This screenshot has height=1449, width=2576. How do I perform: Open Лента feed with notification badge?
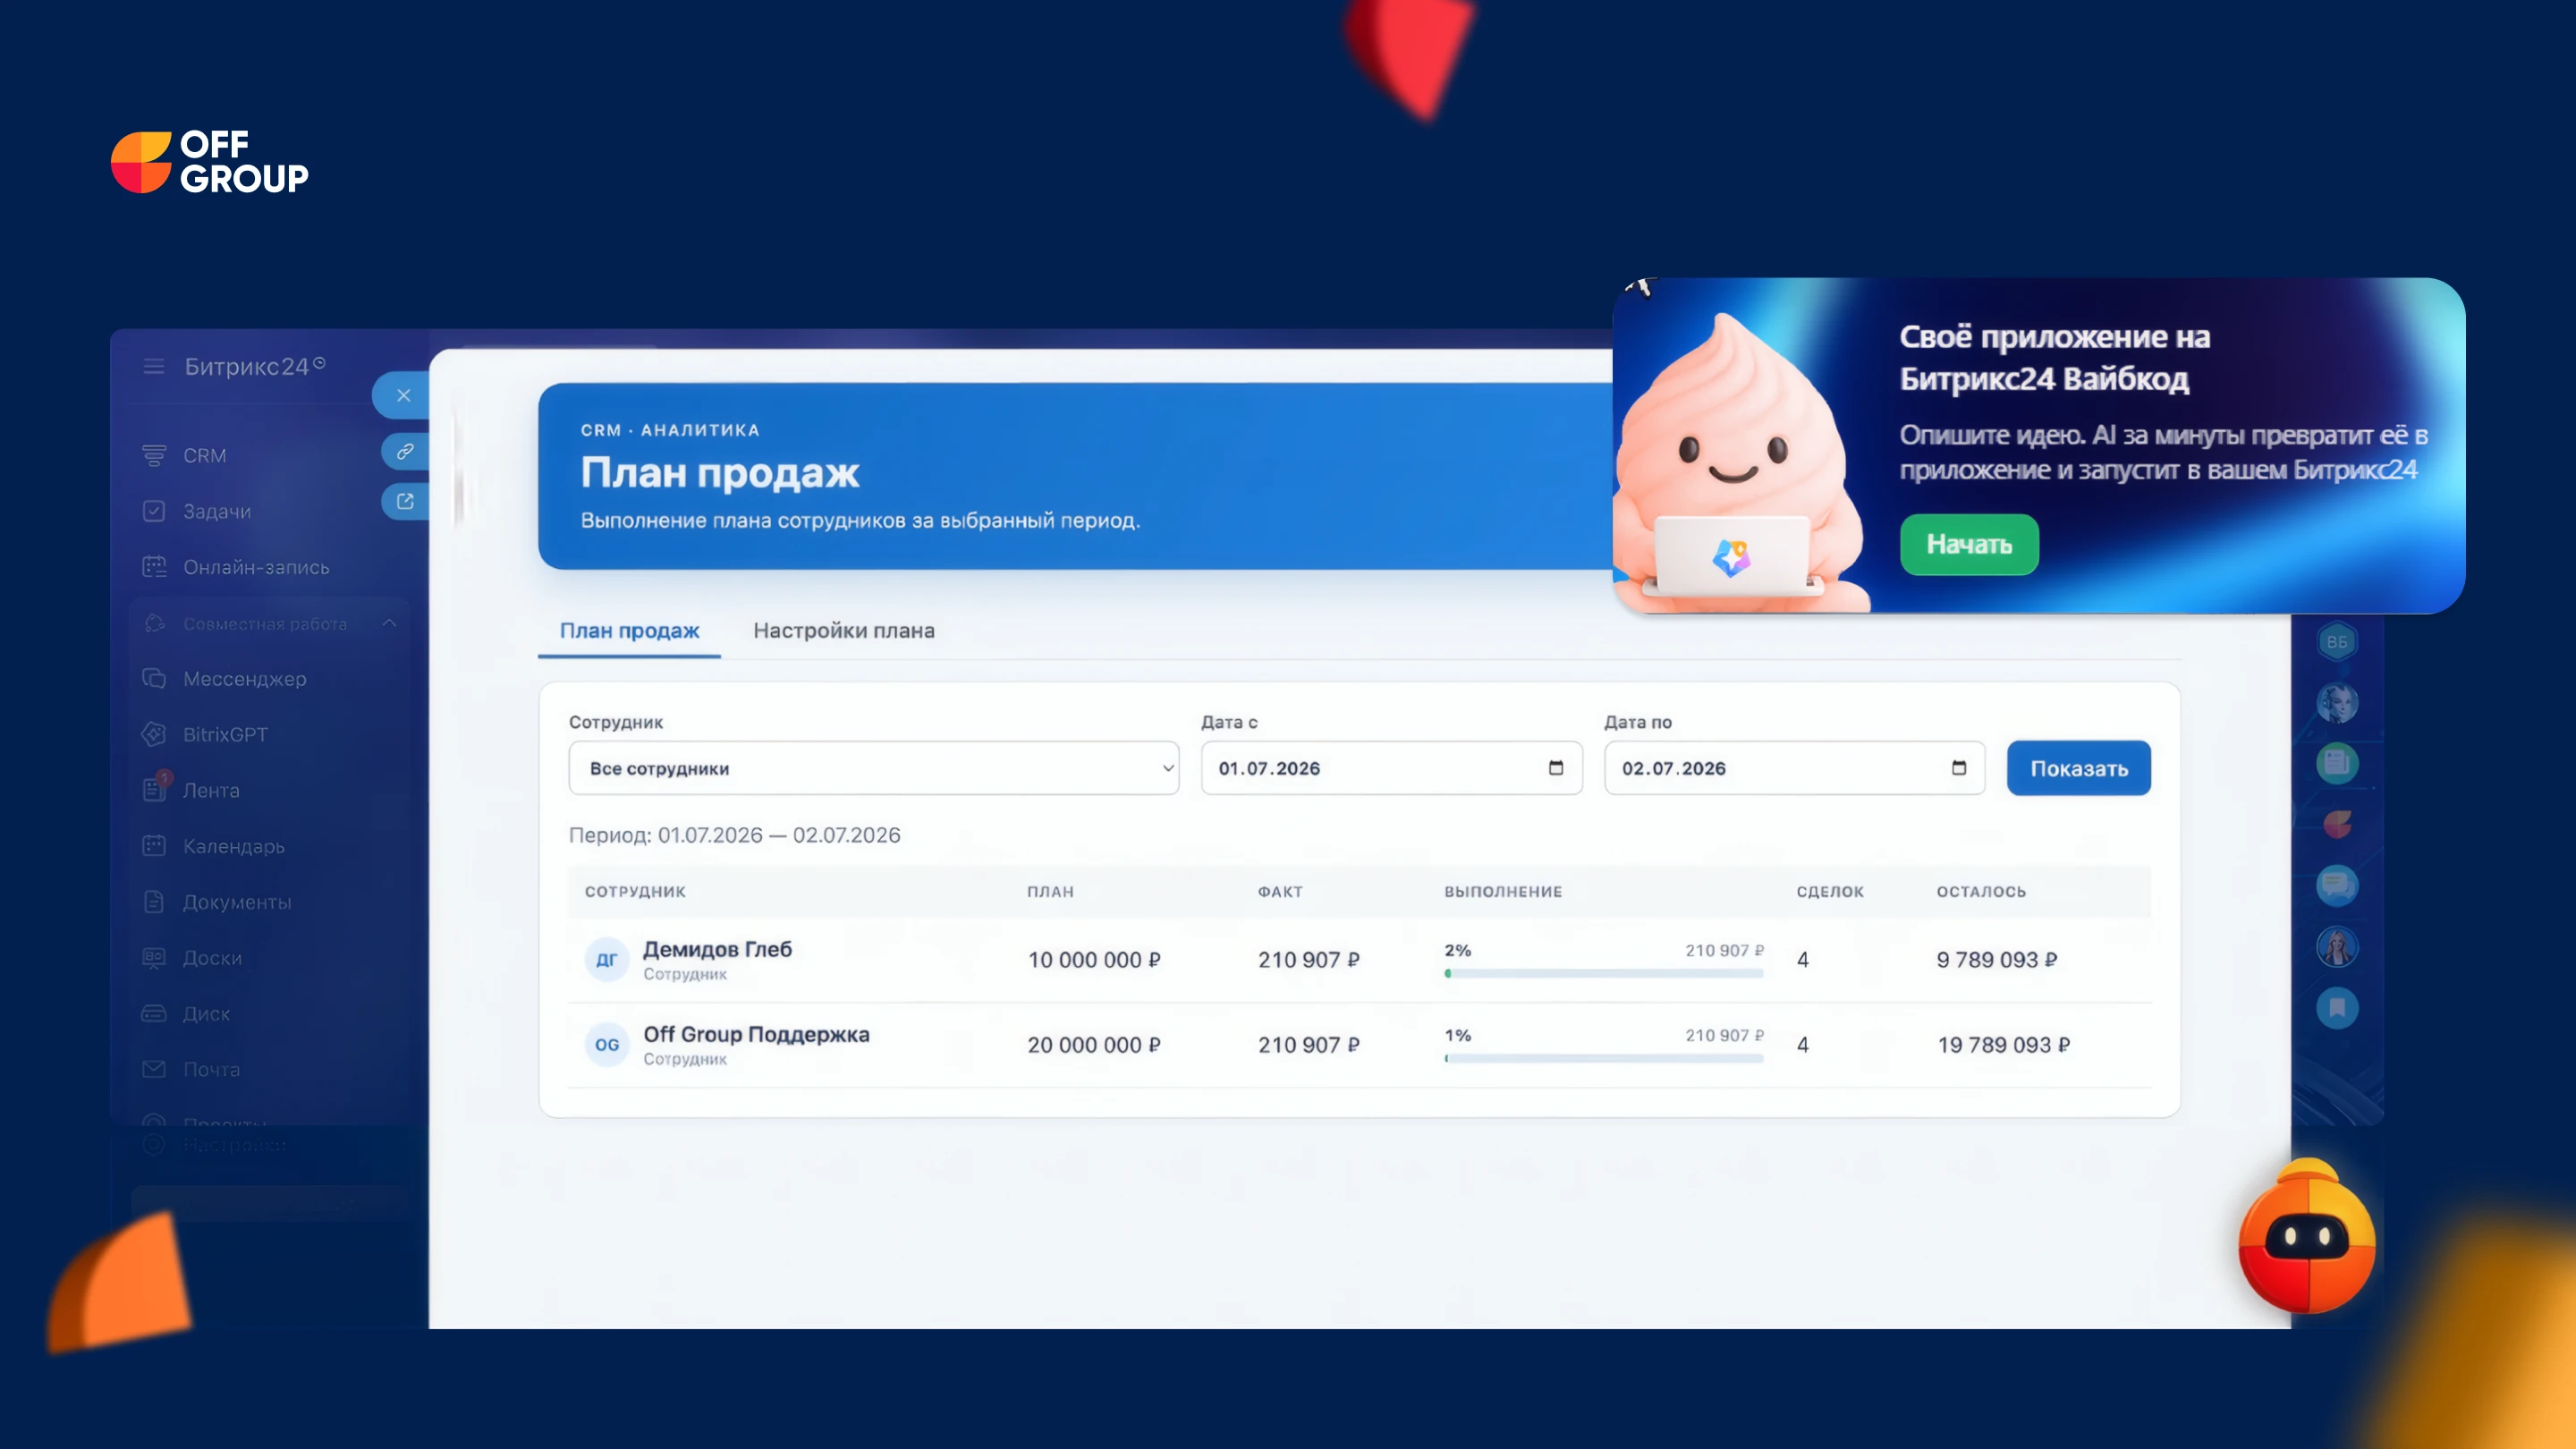[x=210, y=790]
